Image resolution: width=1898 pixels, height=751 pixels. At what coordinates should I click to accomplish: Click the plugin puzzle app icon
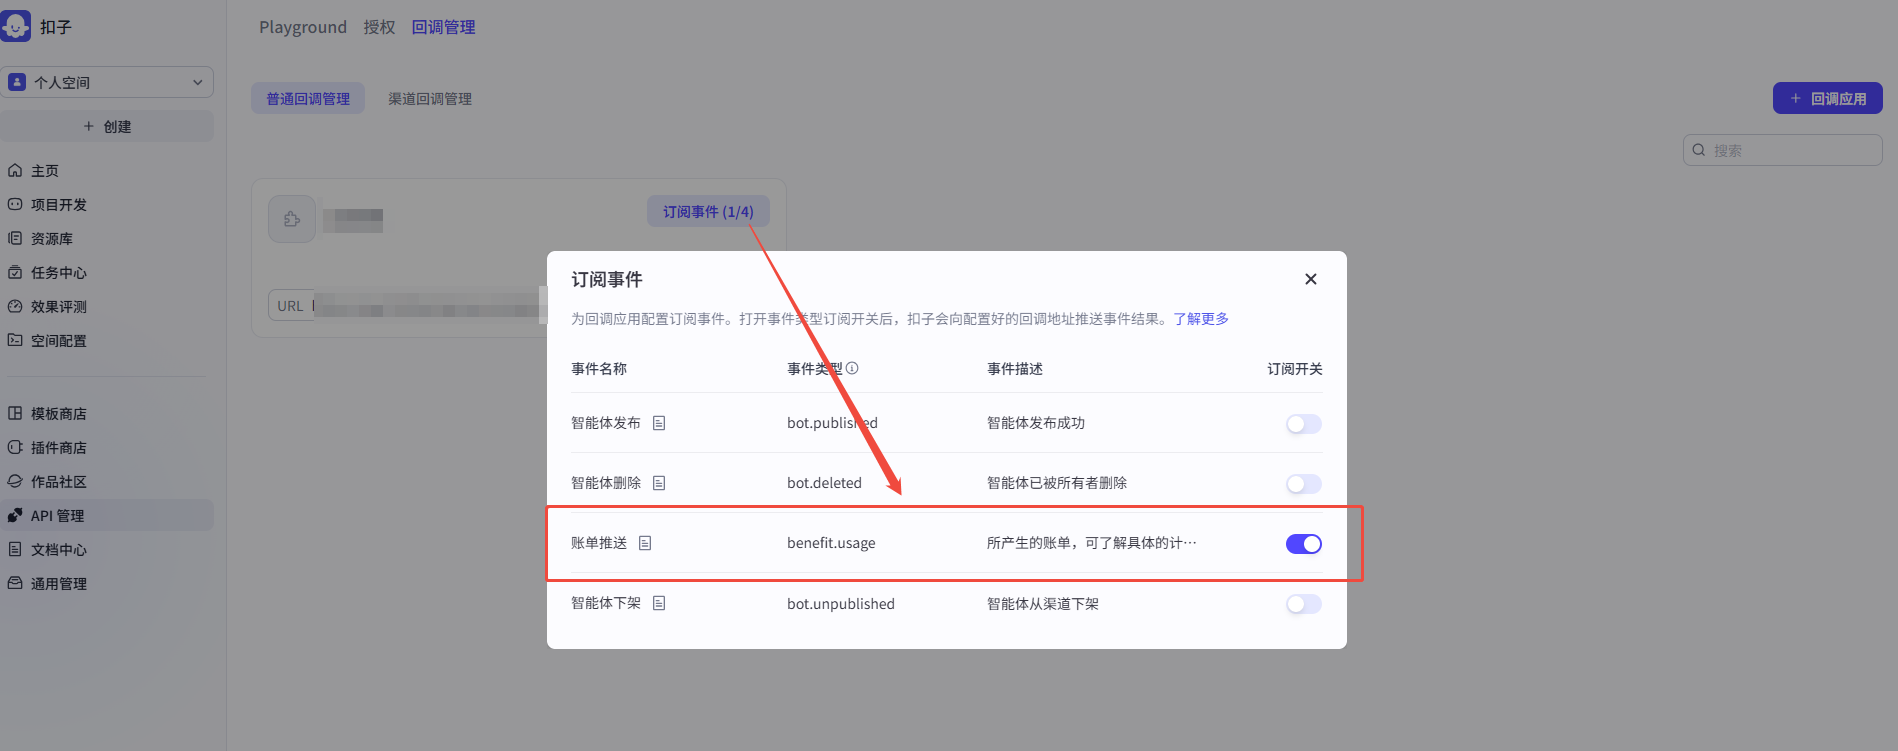coord(292,219)
